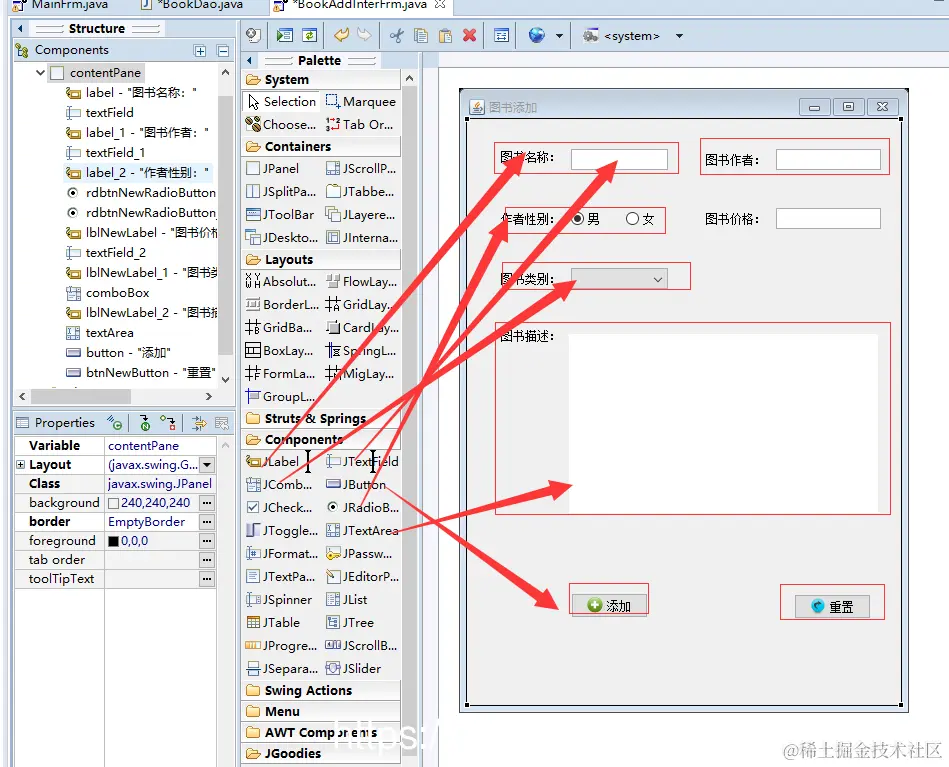Click the show events icon in Properties header
Screen dimensions: 949x767
point(114,422)
